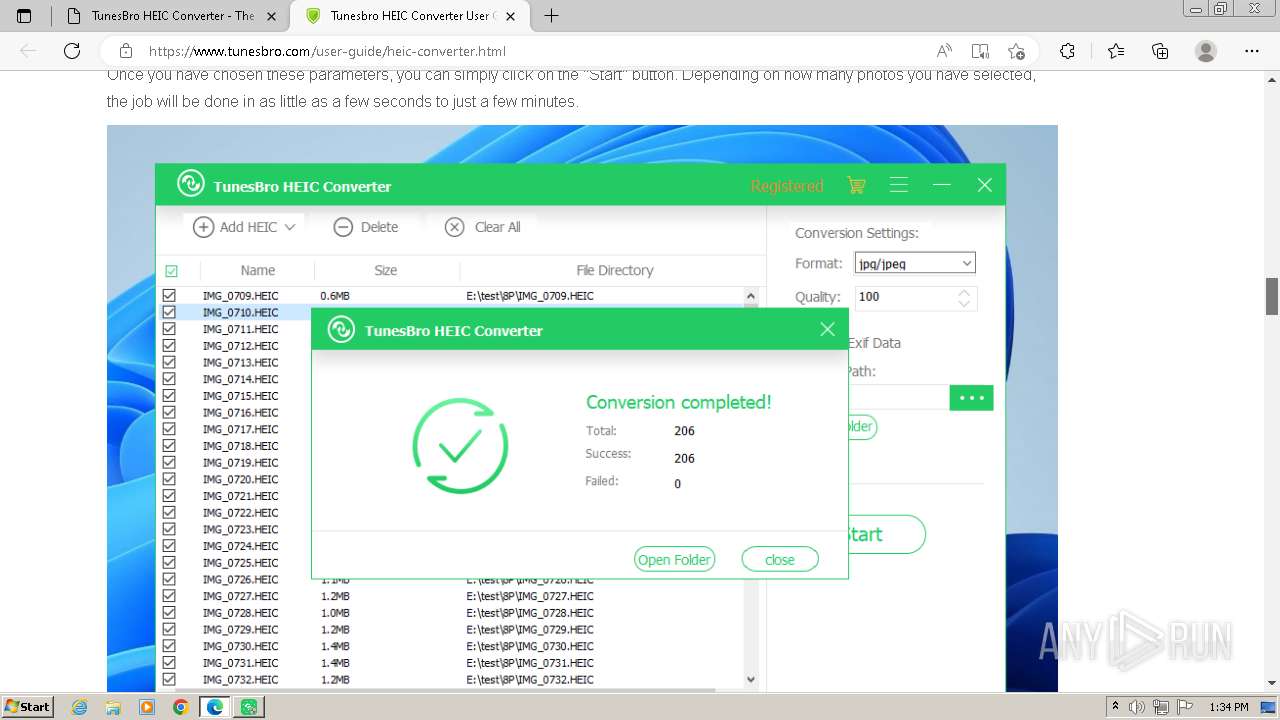
Task: Open the browser profile avatar
Action: click(x=1206, y=51)
